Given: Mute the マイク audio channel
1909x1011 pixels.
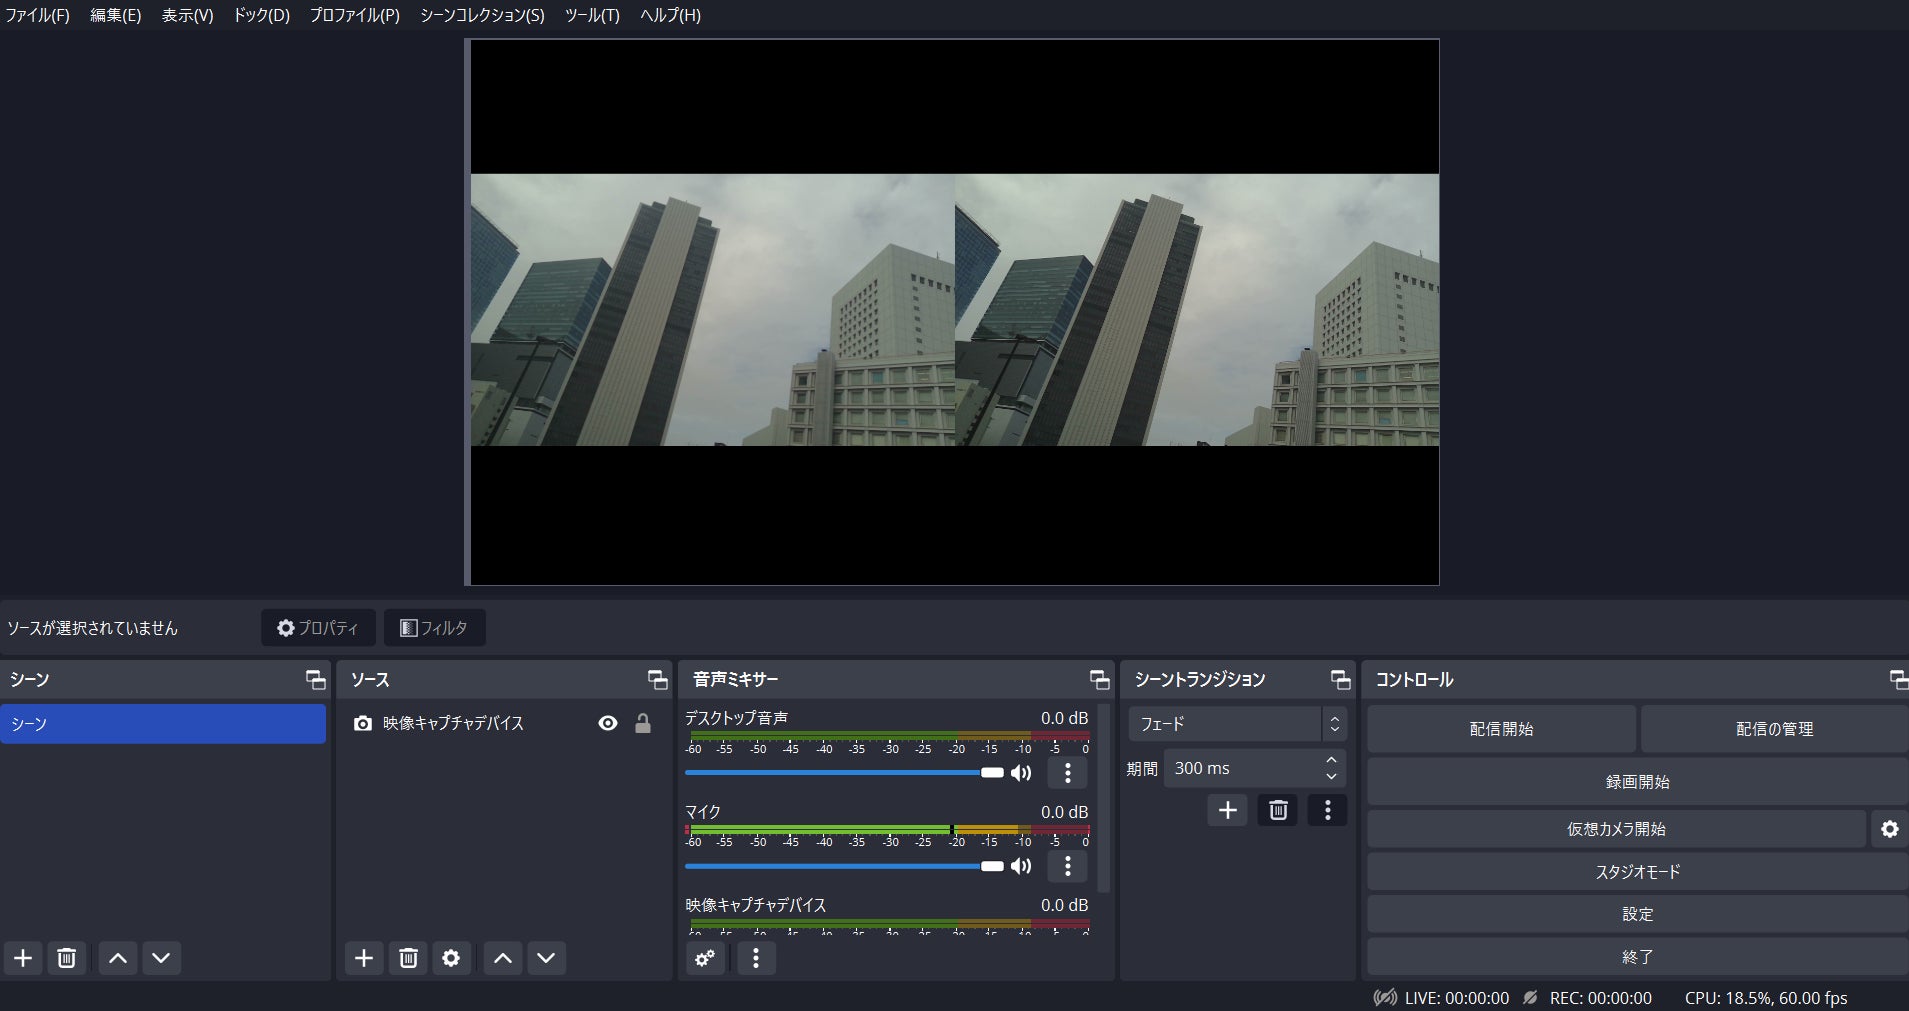Looking at the screenshot, I should click(x=1021, y=866).
